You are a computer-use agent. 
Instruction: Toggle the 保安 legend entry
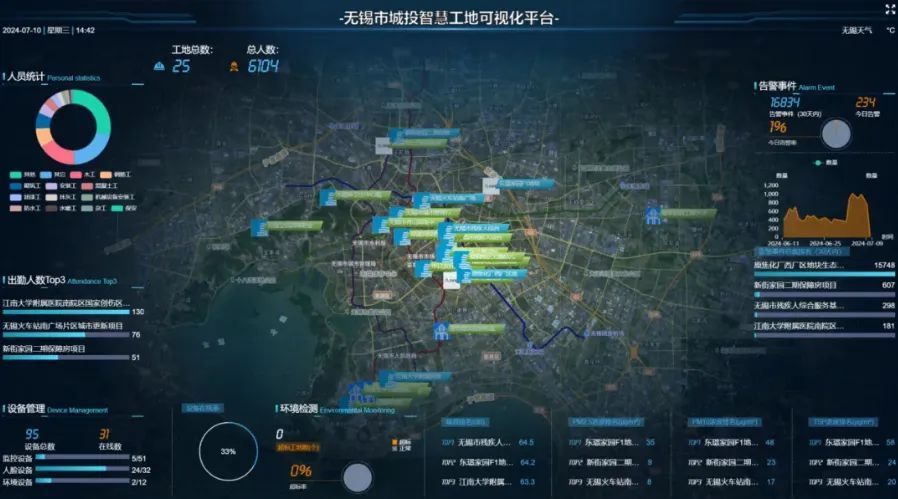tap(124, 209)
